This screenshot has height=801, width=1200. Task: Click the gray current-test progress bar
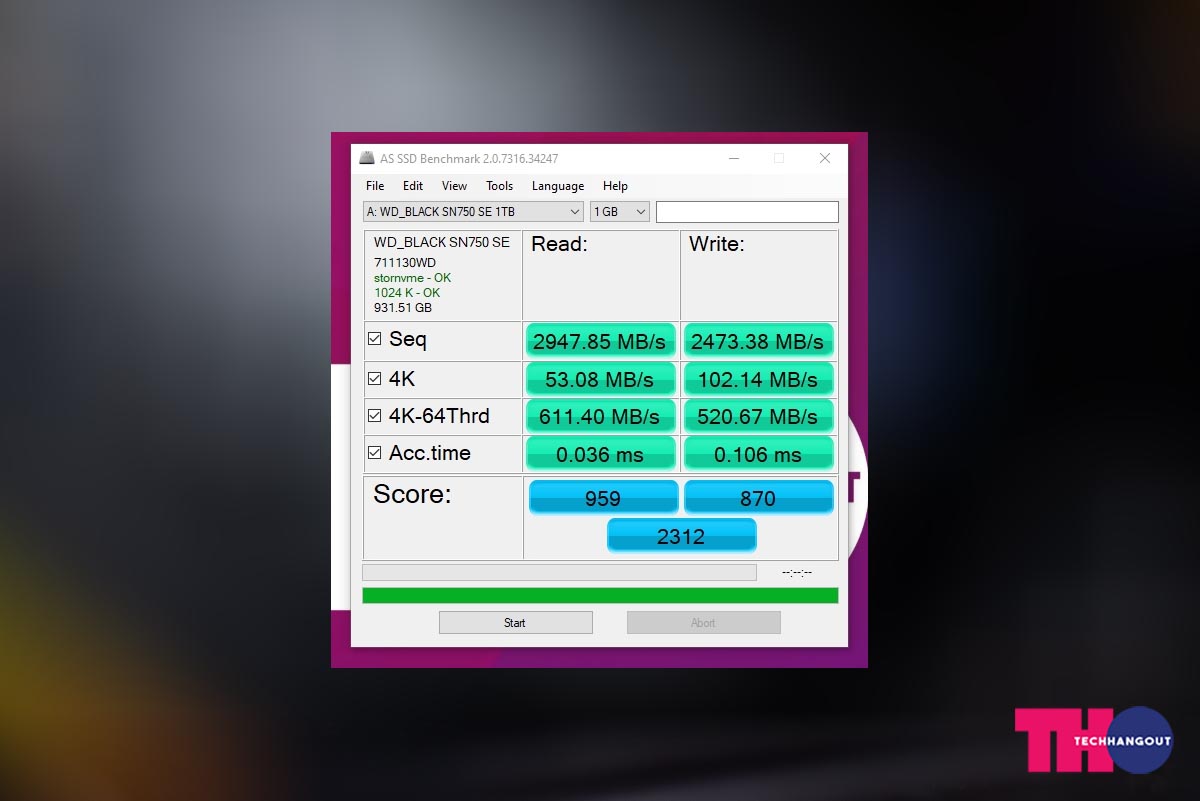[x=559, y=573]
